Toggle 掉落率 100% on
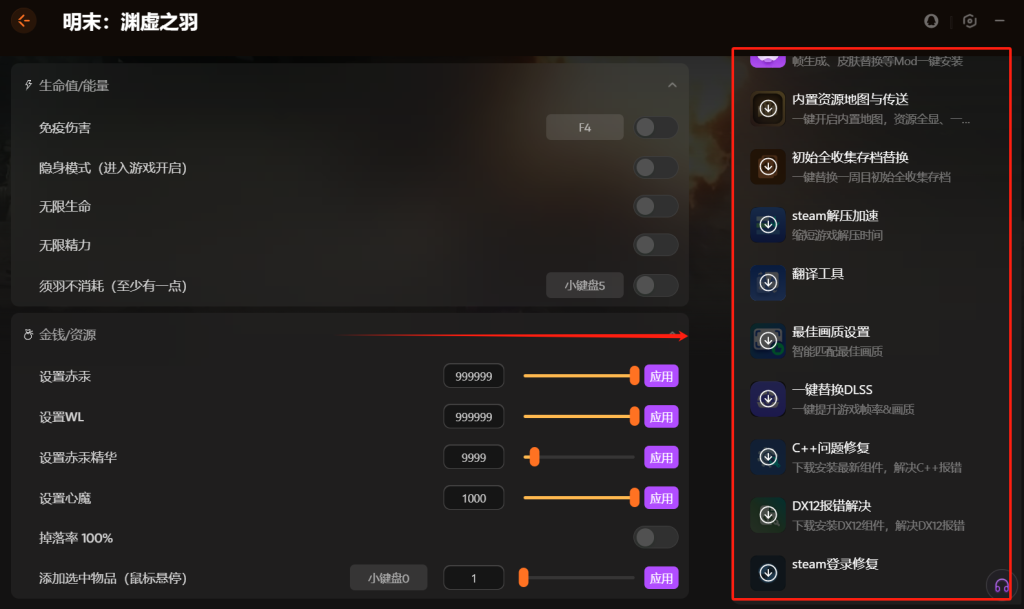 [x=656, y=537]
